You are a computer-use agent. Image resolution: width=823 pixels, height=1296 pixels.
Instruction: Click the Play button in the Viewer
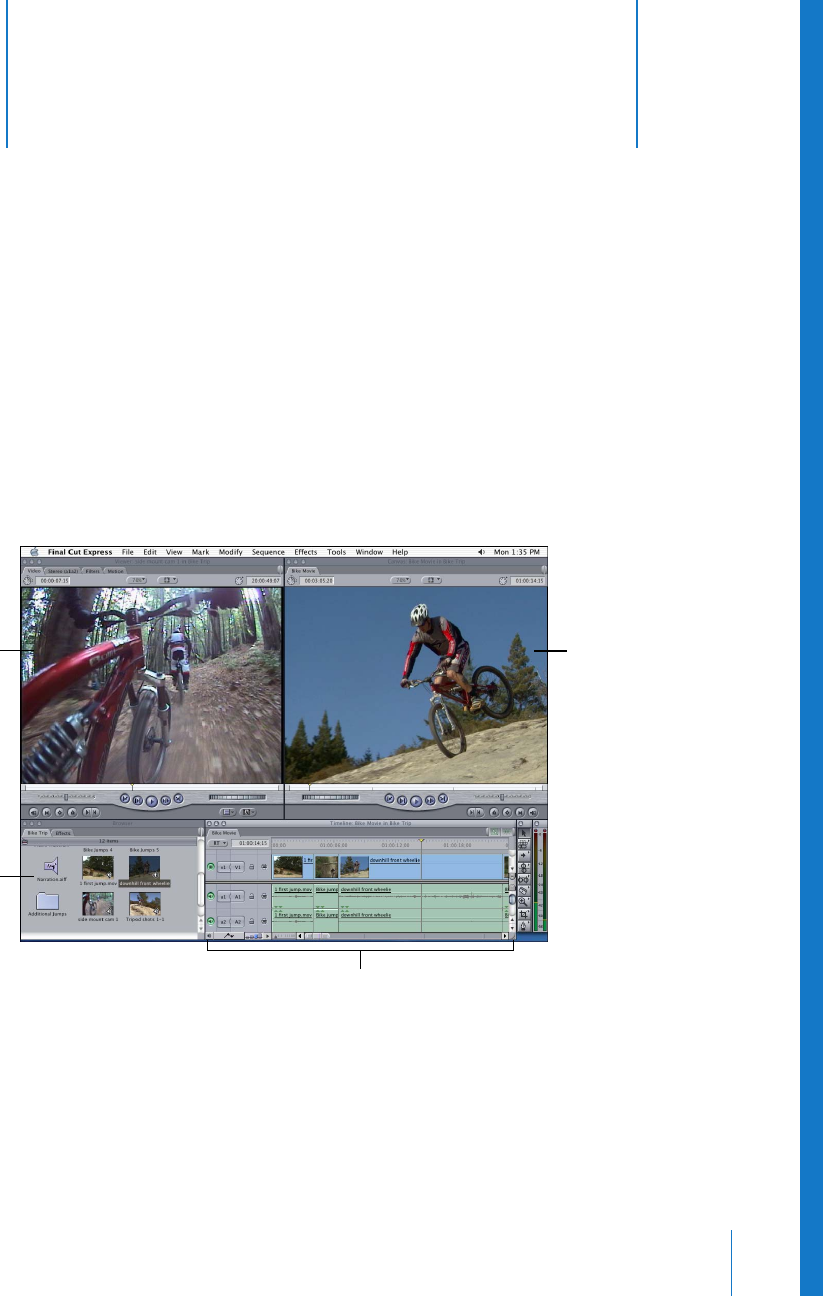[152, 800]
